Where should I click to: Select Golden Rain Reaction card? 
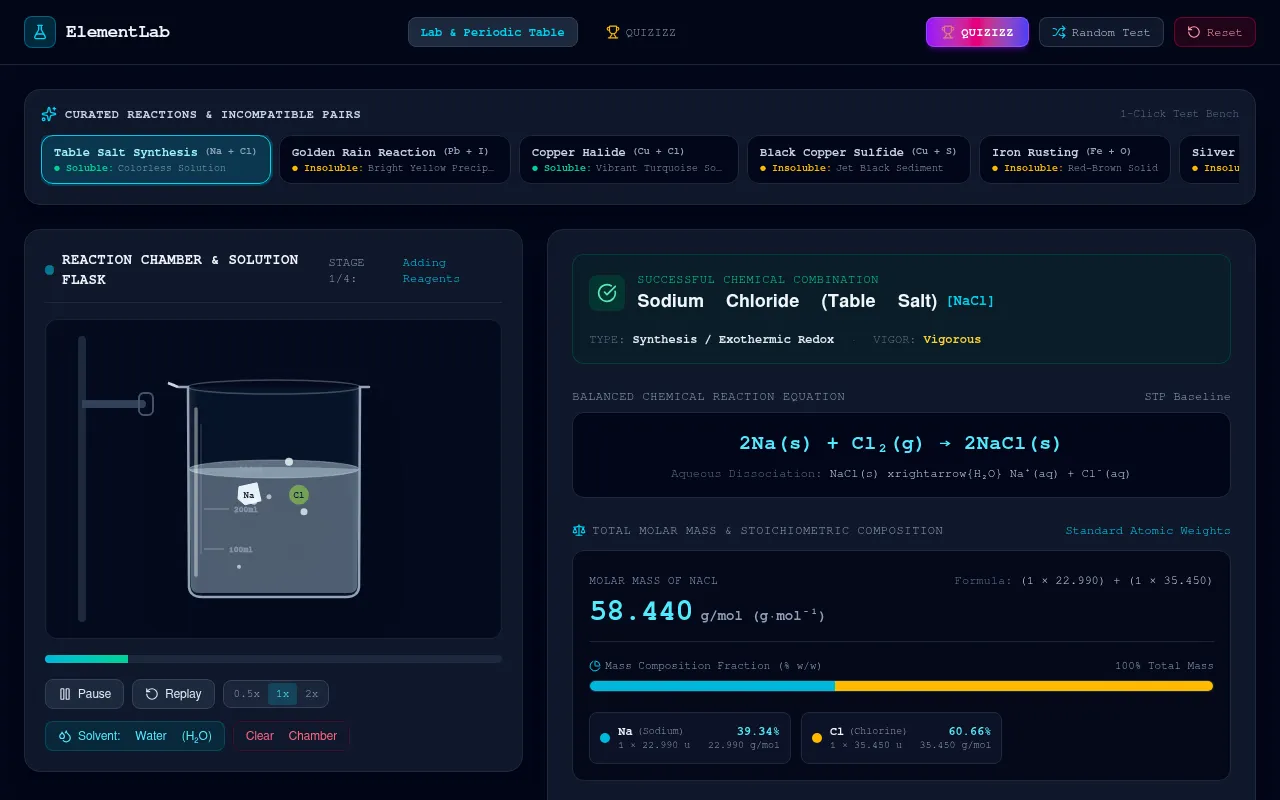395,160
